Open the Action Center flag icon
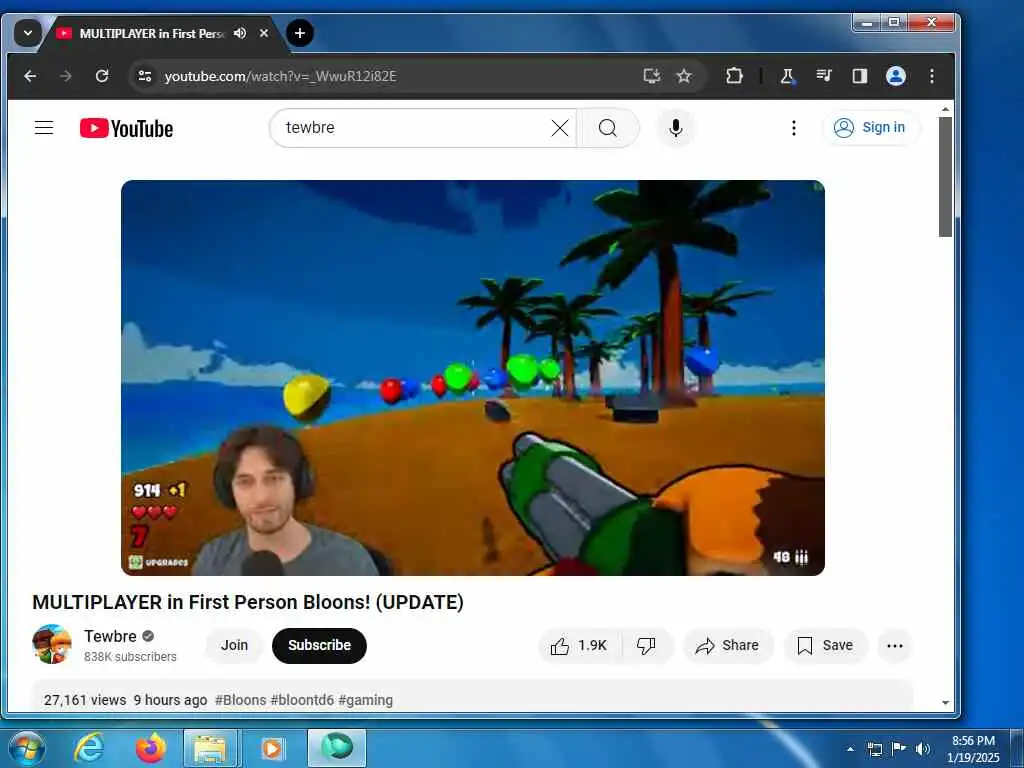1024x768 pixels. tap(899, 749)
